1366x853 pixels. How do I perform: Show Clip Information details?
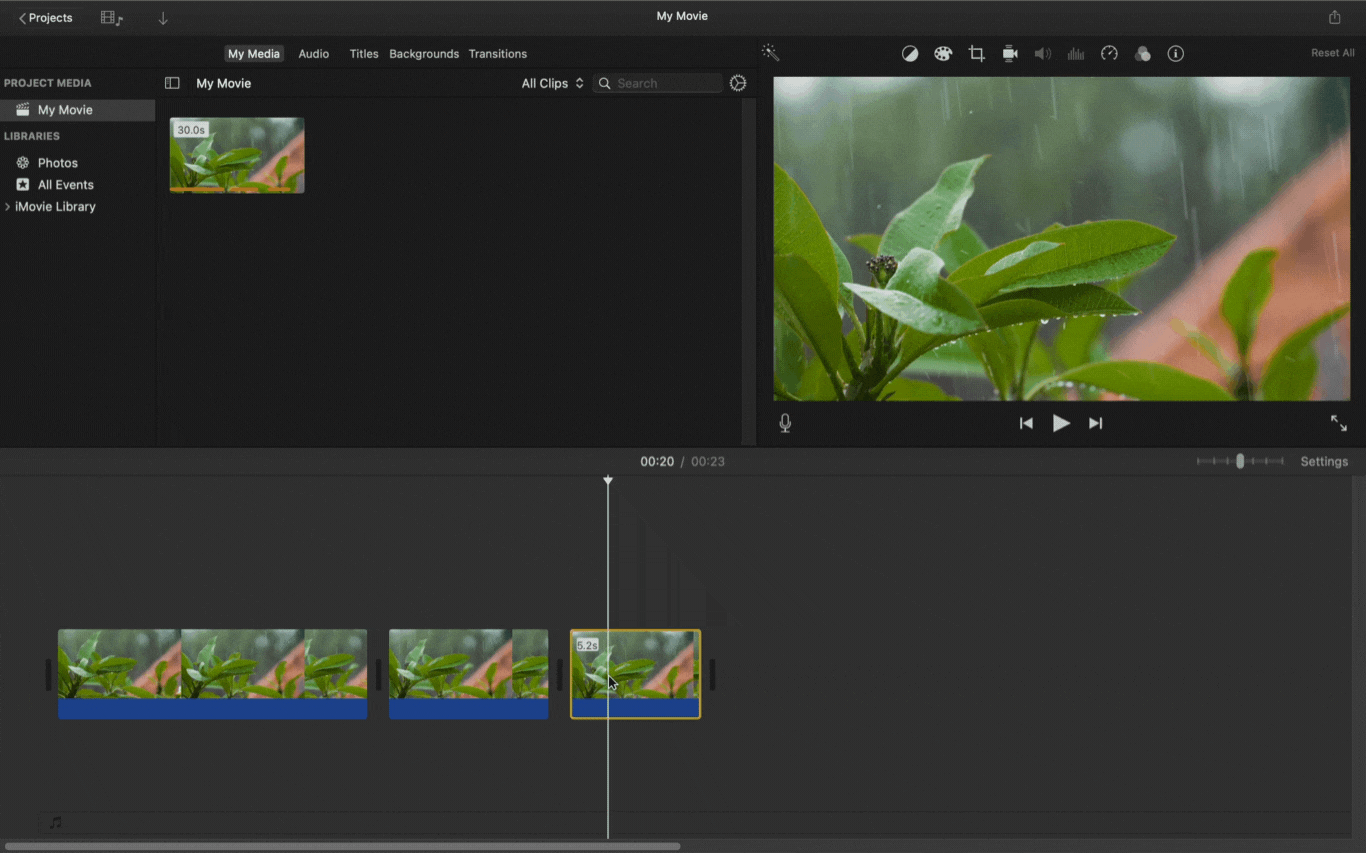(1175, 53)
